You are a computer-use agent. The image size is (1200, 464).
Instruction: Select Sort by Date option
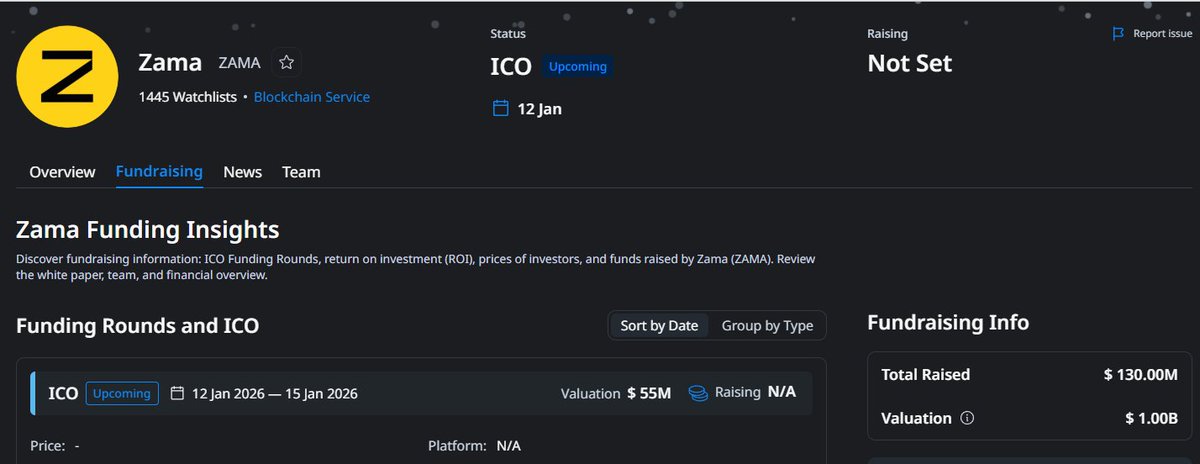(x=659, y=325)
